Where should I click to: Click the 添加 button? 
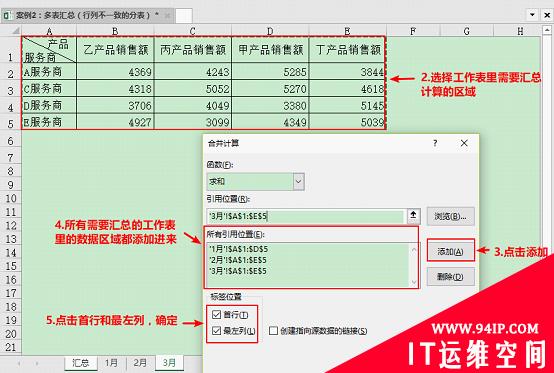450,251
